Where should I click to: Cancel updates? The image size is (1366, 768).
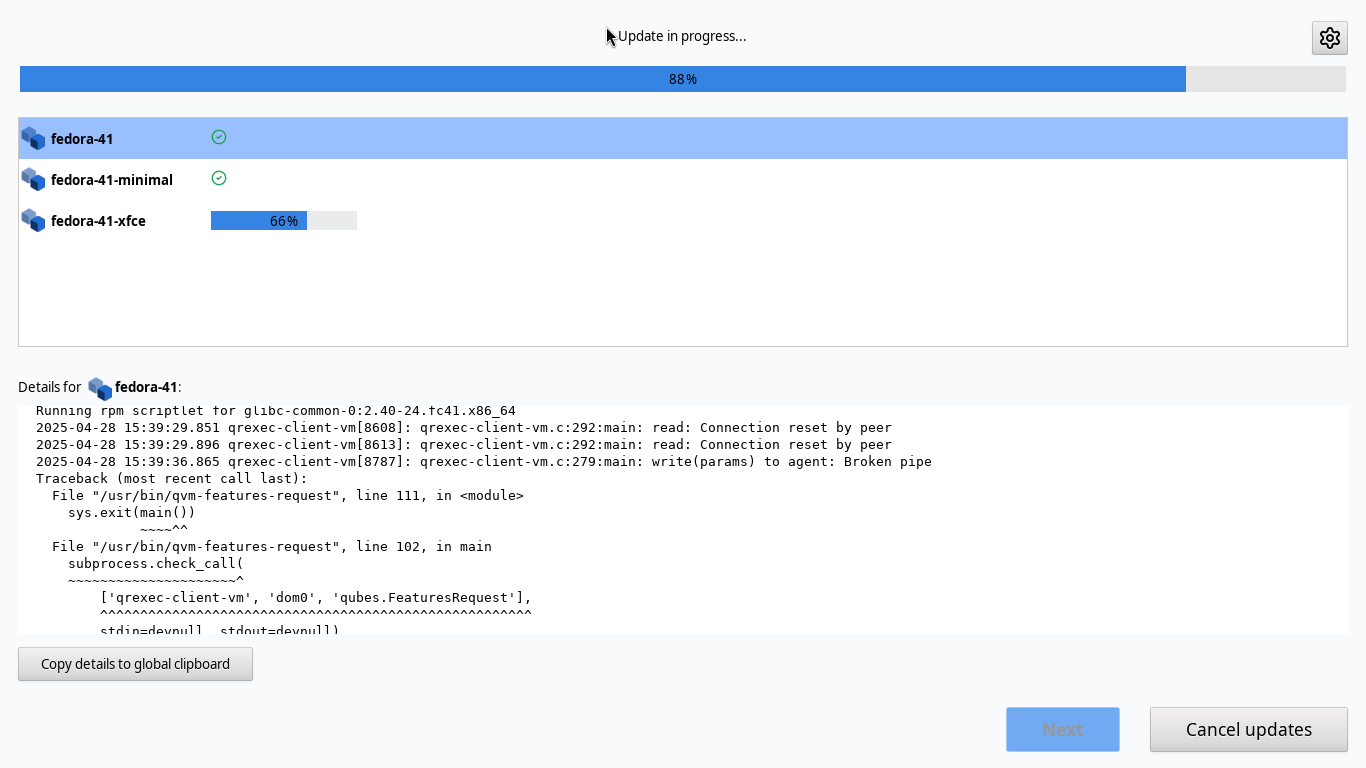click(1249, 730)
